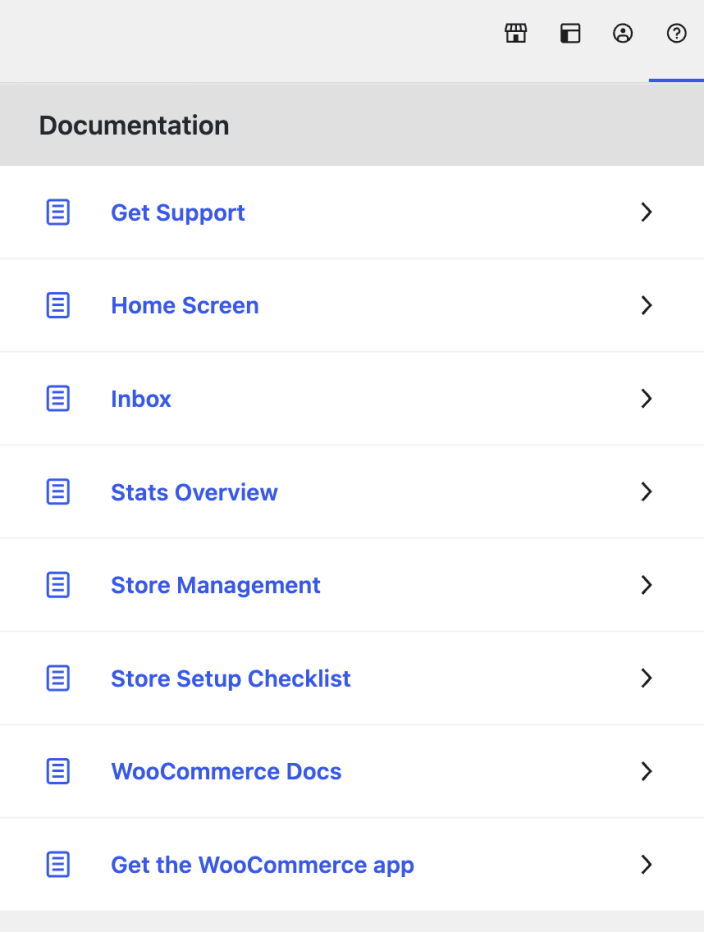The width and height of the screenshot is (704, 932).
Task: Click chevron on Store Setup Checklist row
Action: point(646,678)
